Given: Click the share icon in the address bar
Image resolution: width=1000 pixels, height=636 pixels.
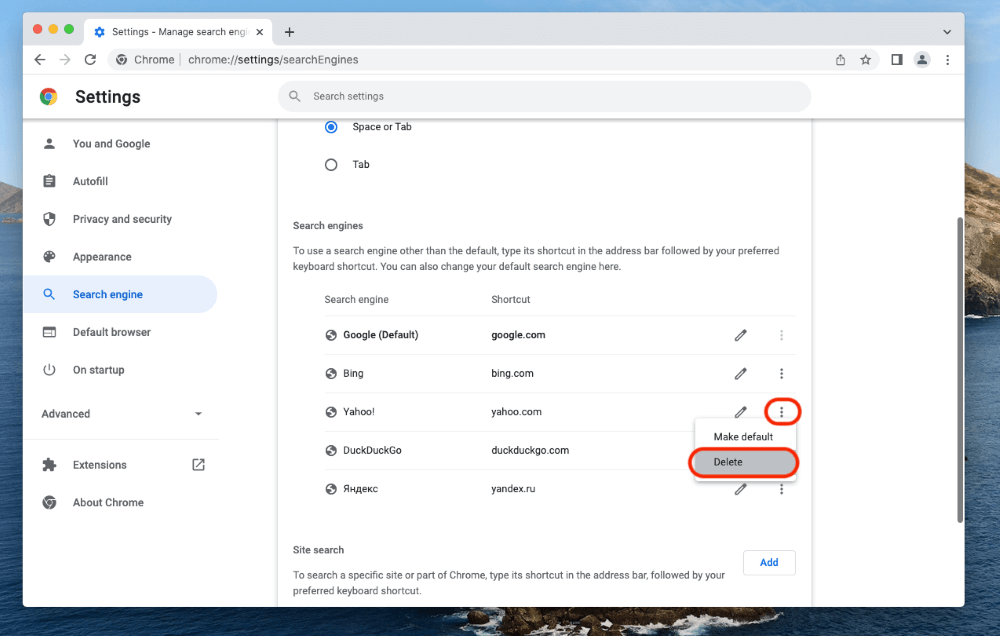Looking at the screenshot, I should coord(841,60).
